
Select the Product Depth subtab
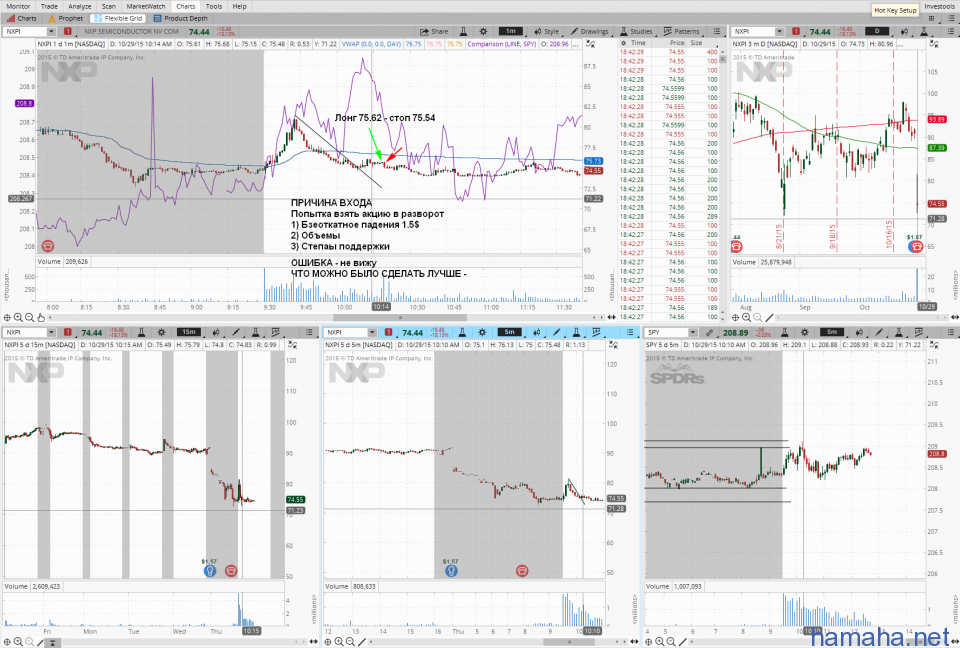pos(181,18)
